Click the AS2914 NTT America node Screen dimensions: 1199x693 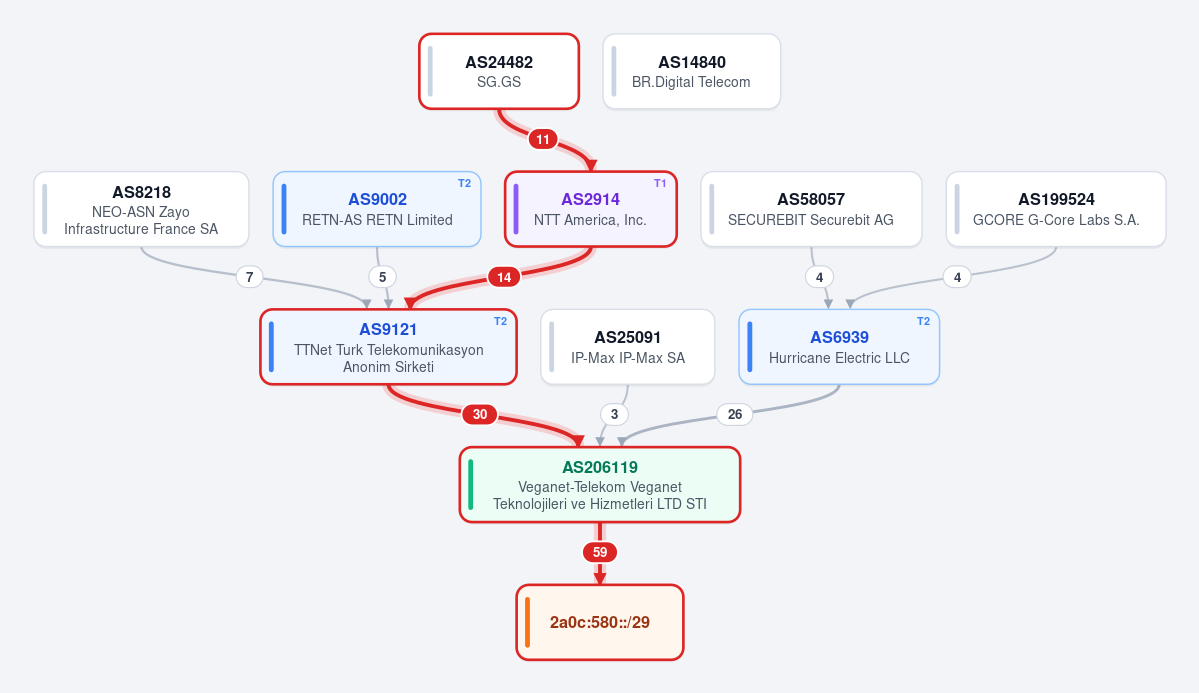click(x=590, y=209)
